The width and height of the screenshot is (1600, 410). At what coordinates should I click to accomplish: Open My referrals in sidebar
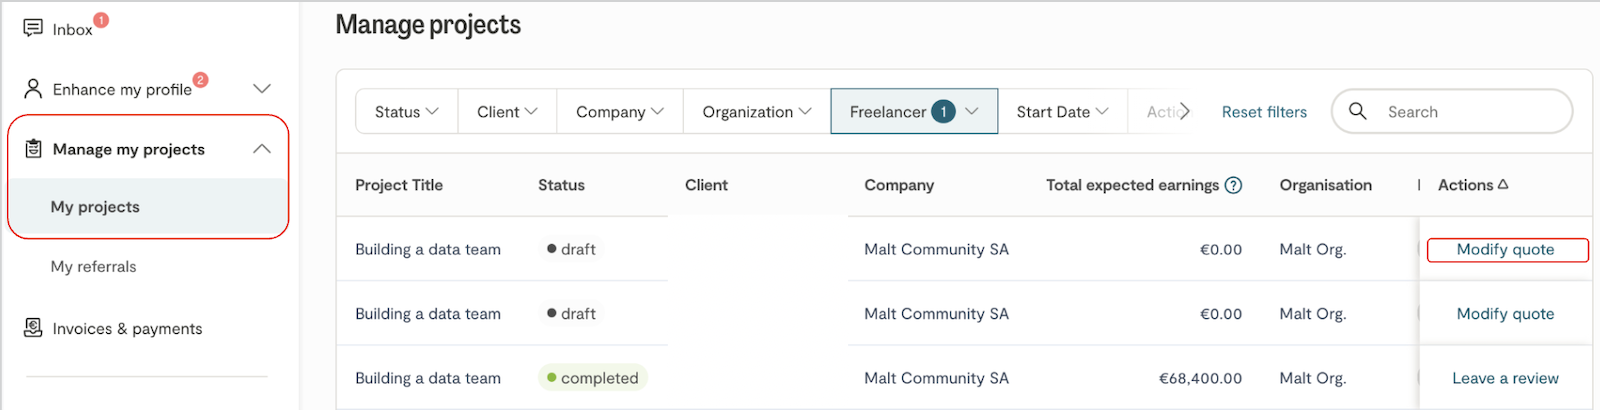93,267
